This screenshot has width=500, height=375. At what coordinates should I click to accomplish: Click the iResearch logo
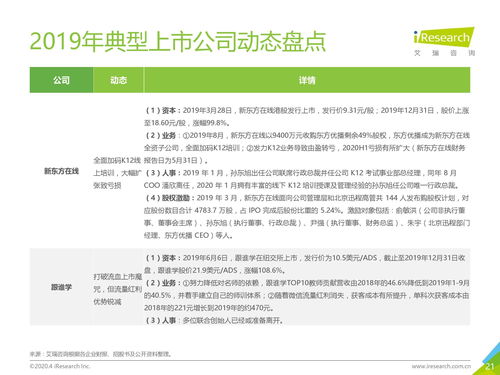(444, 37)
